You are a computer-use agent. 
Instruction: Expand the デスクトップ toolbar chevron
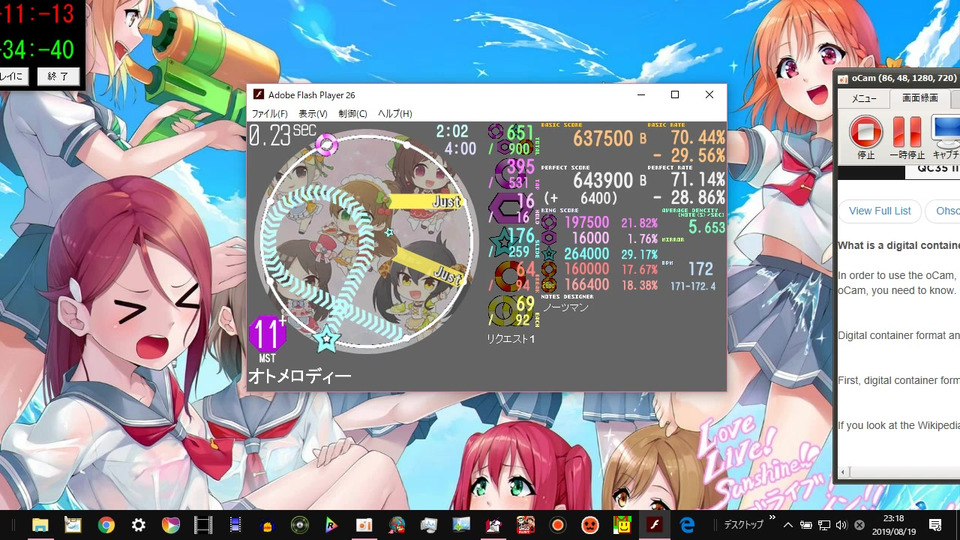(772, 518)
